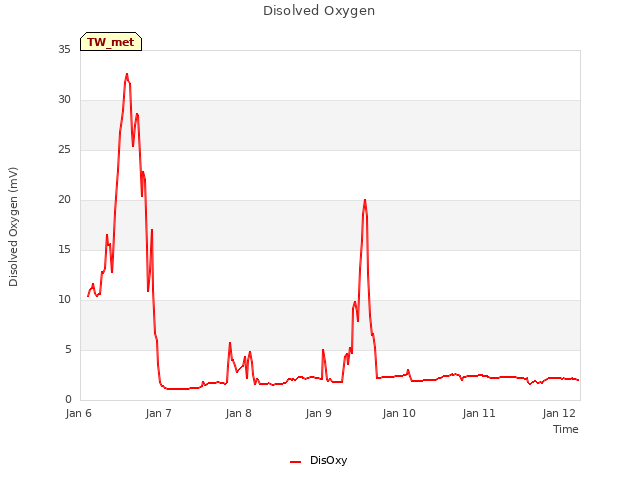Click the highest peak near 33 mV
640x480 pixels.
pyautogui.click(x=127, y=74)
